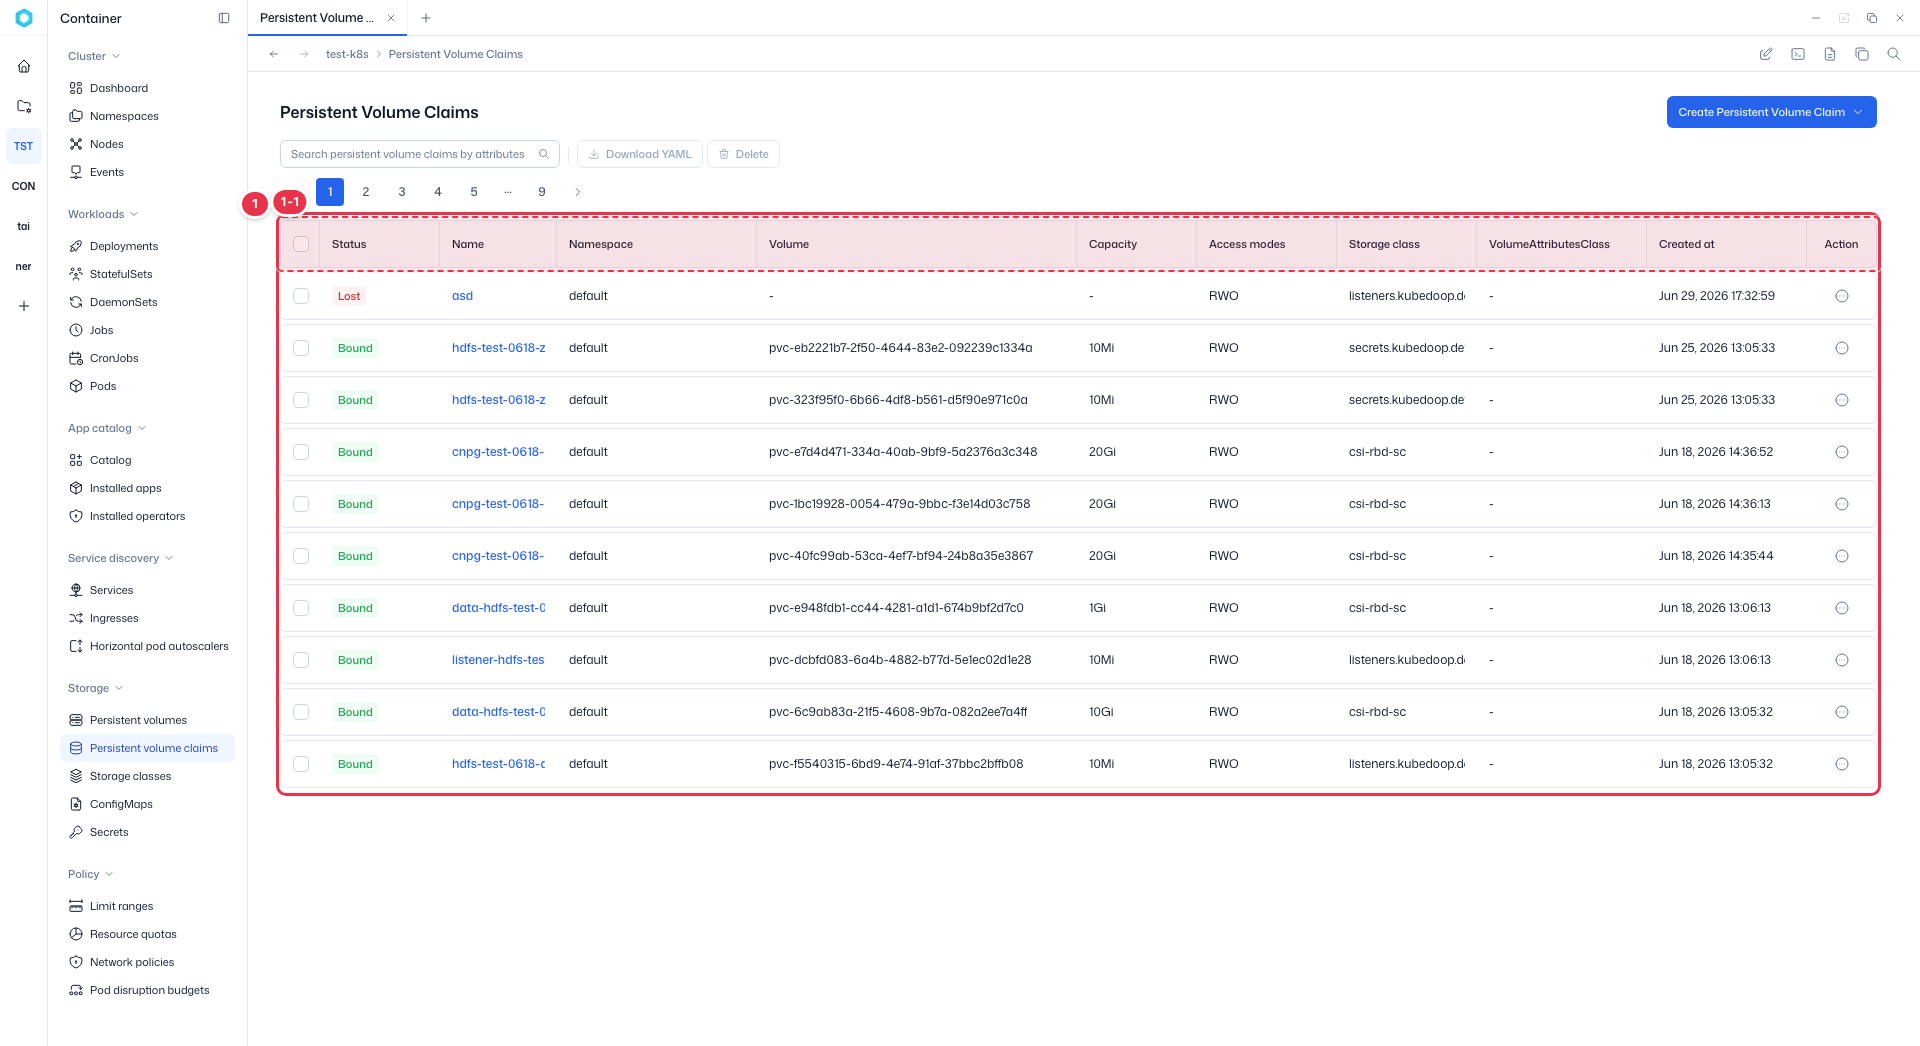Click the Pods cube icon in sidebar
The width and height of the screenshot is (1920, 1046).
(x=76, y=386)
